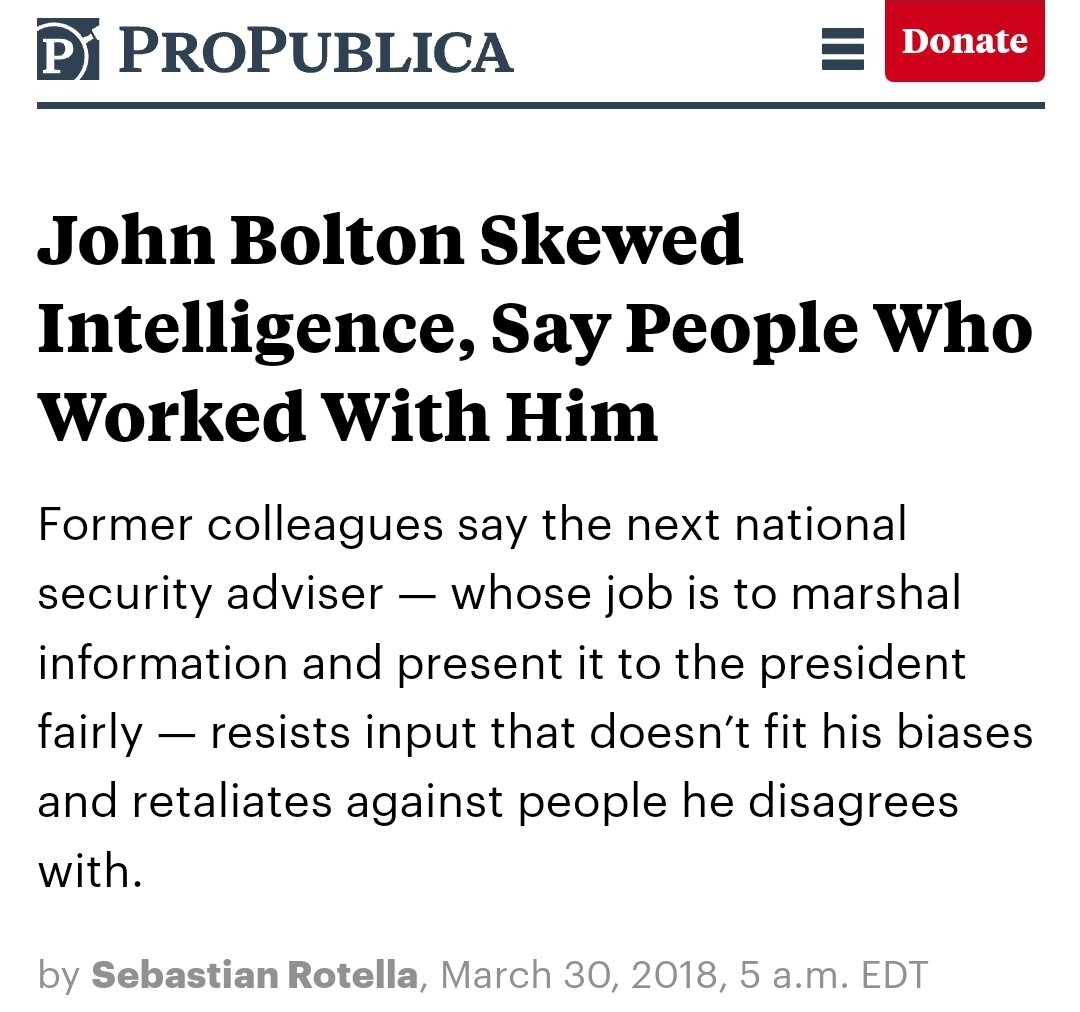Screen dimensions: 1080x1012
Task: Open Sebastian Rotella's author page
Action: (254, 974)
